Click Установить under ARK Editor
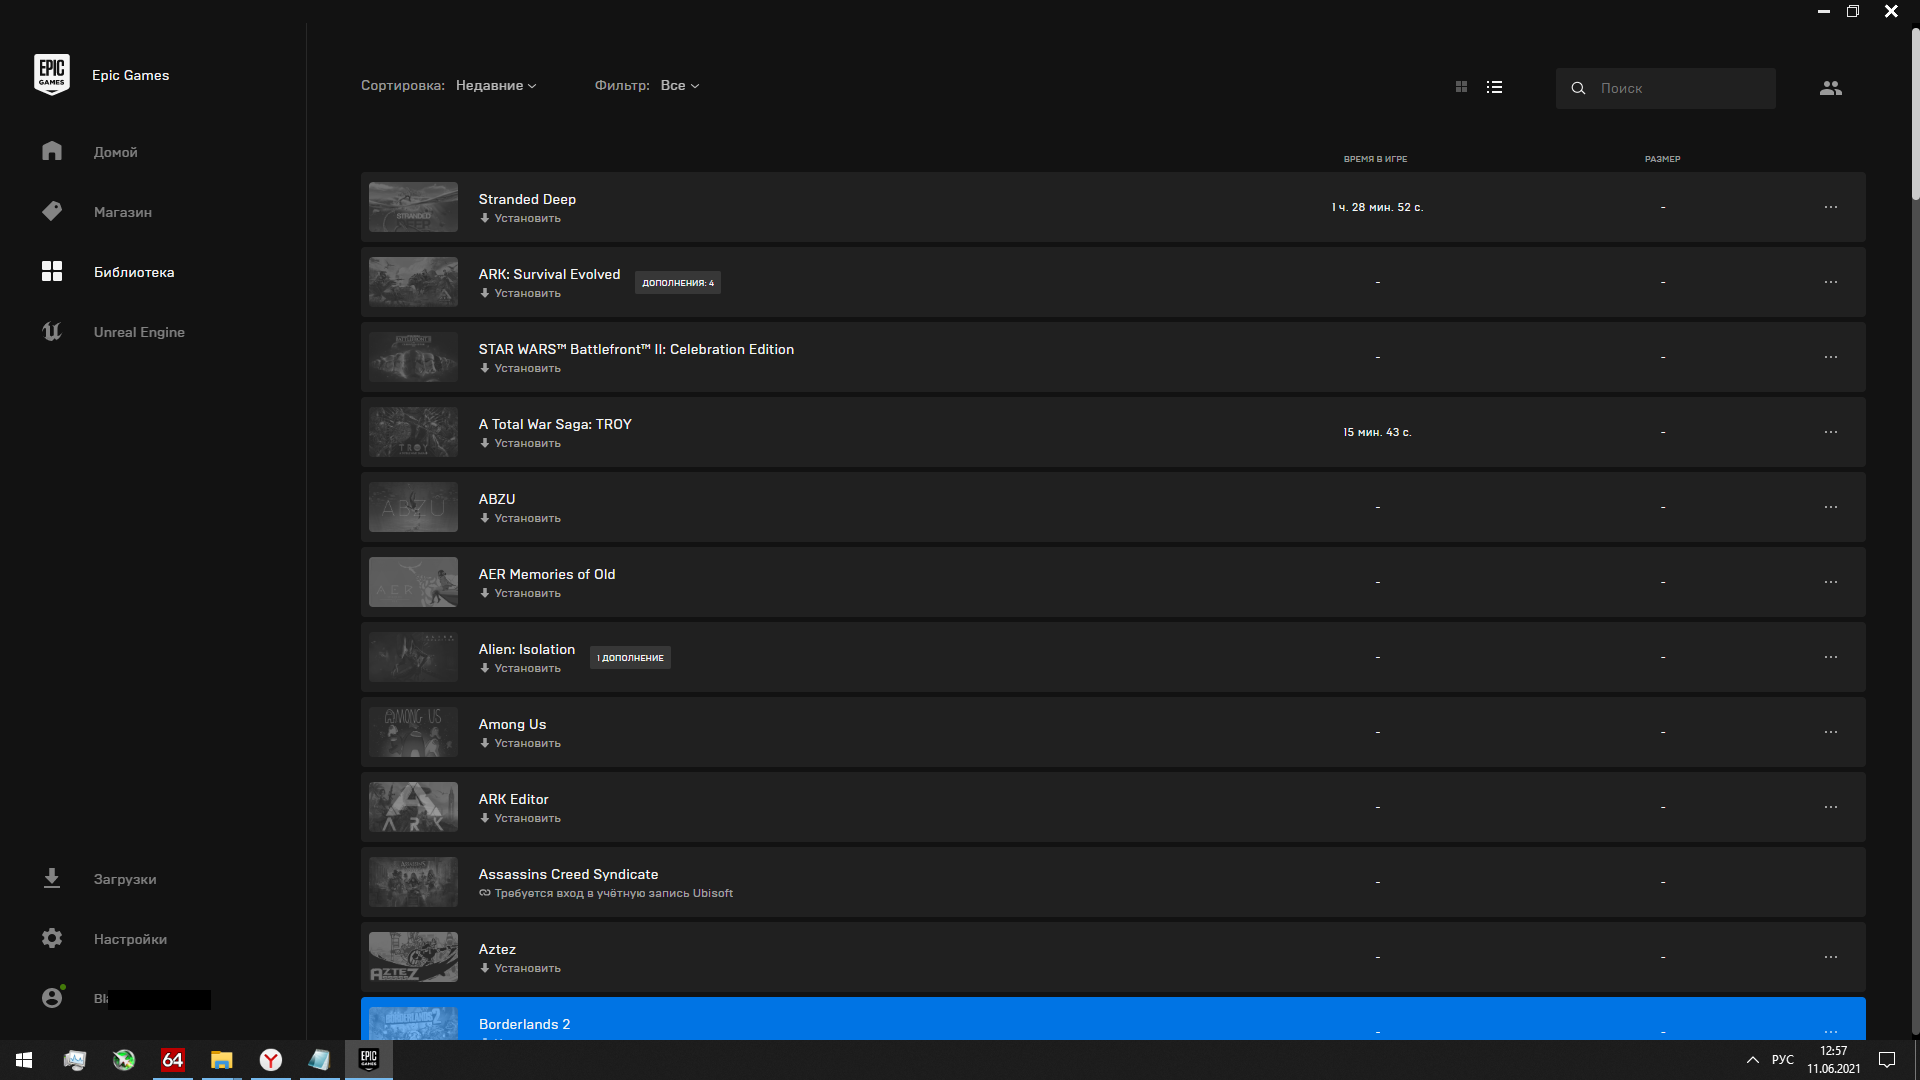This screenshot has height=1080, width=1920. 520,819
